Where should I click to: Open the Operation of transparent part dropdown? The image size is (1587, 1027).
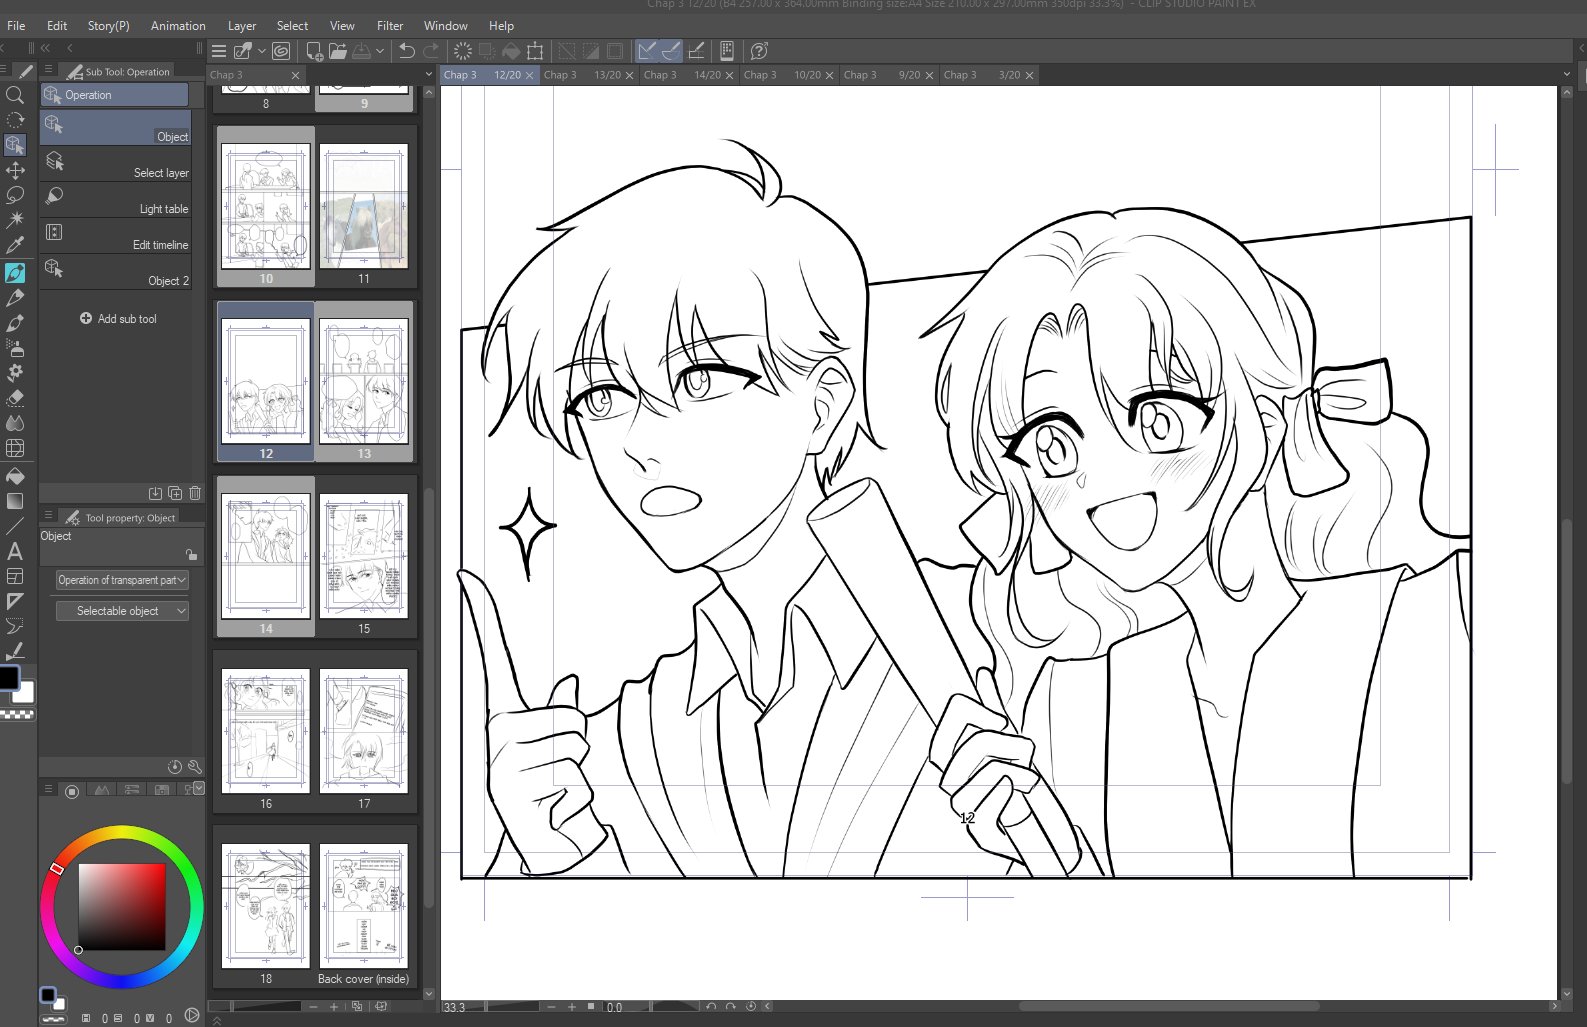pyautogui.click(x=122, y=580)
